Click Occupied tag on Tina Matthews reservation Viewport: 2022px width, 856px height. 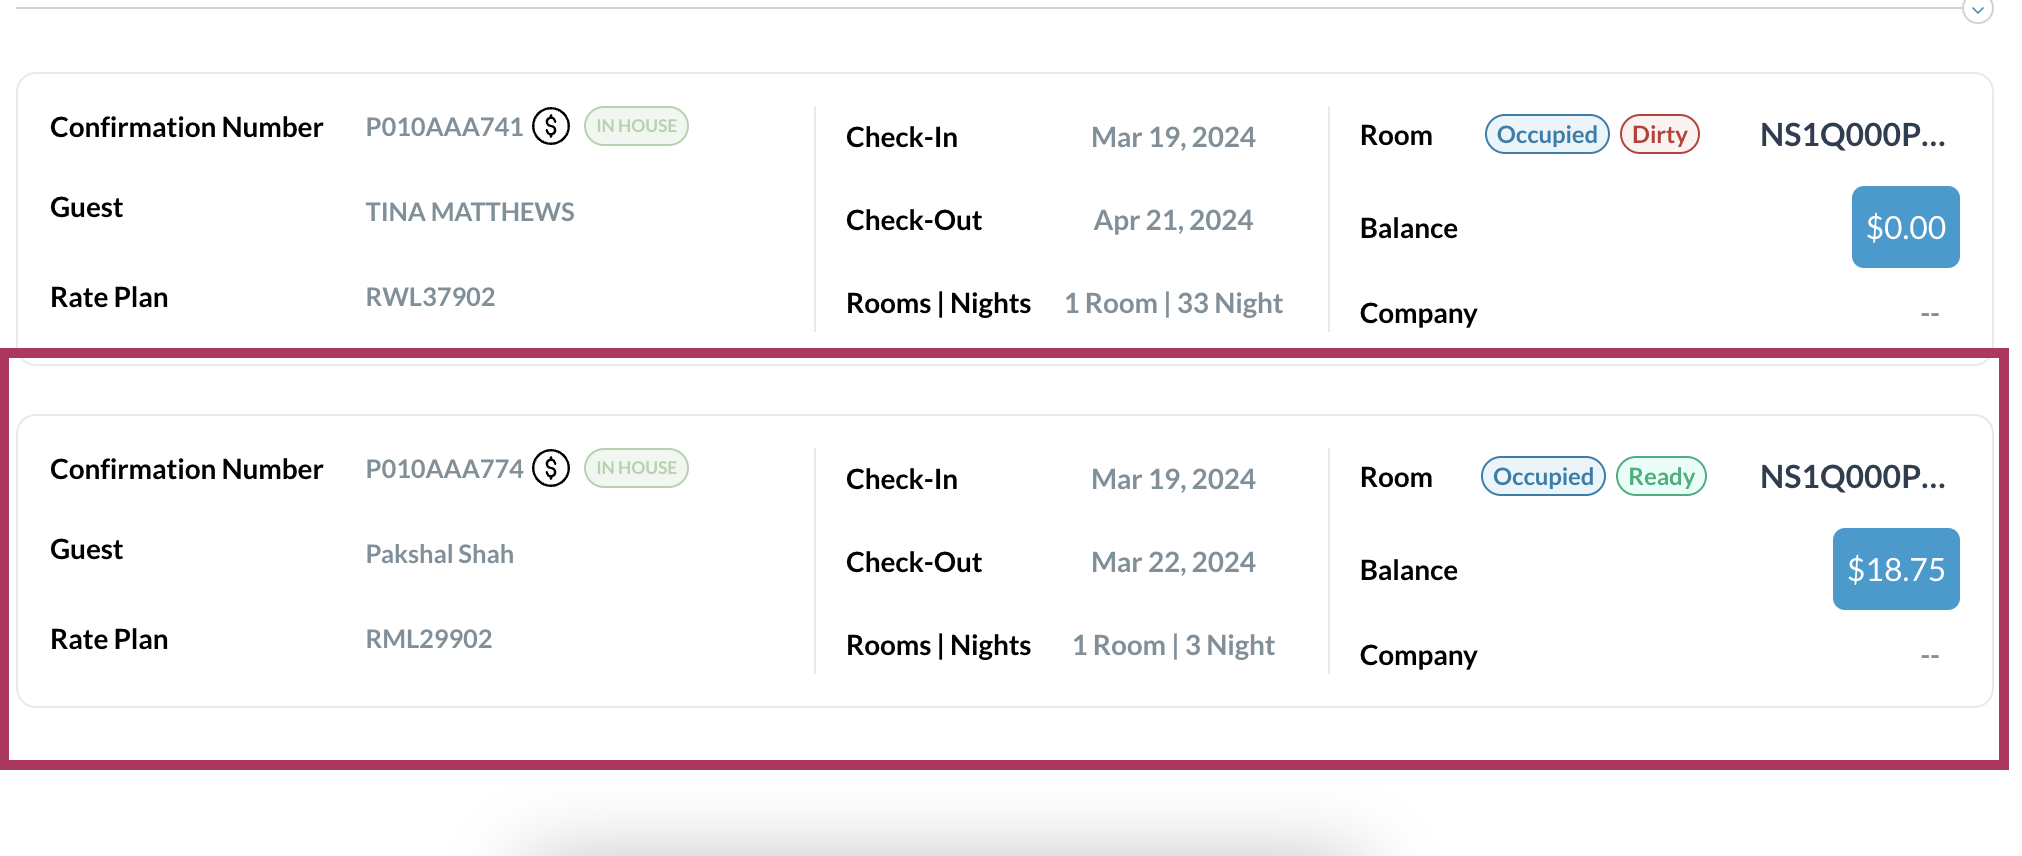(1546, 135)
